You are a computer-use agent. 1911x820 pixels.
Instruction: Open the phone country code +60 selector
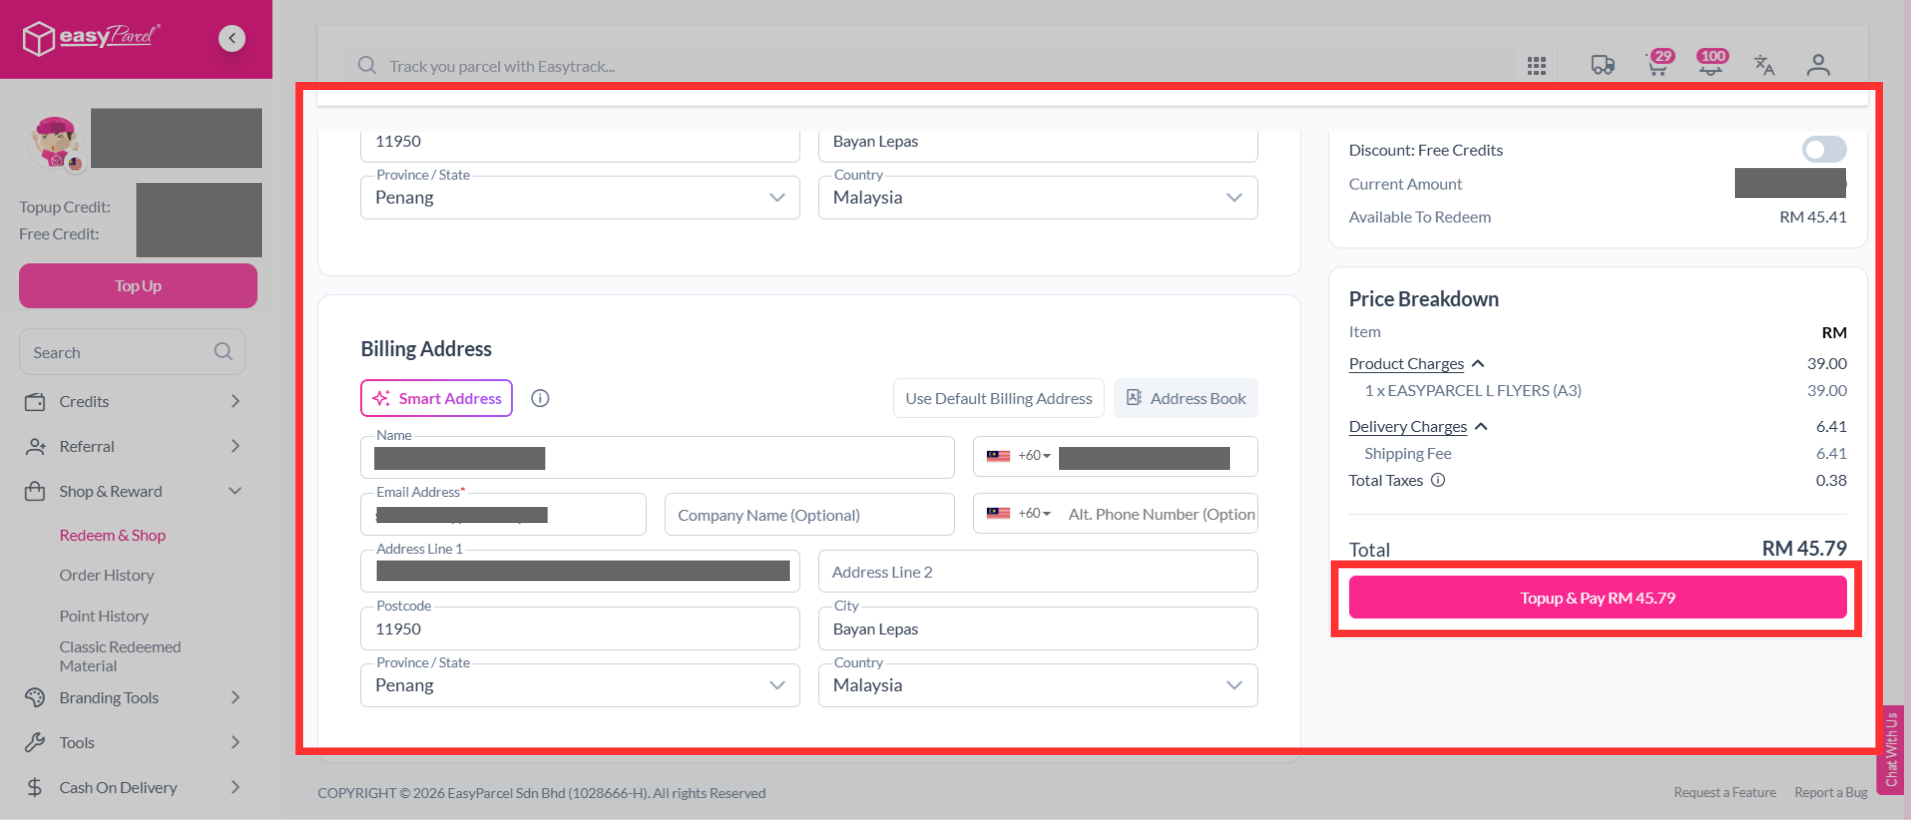[1019, 456]
